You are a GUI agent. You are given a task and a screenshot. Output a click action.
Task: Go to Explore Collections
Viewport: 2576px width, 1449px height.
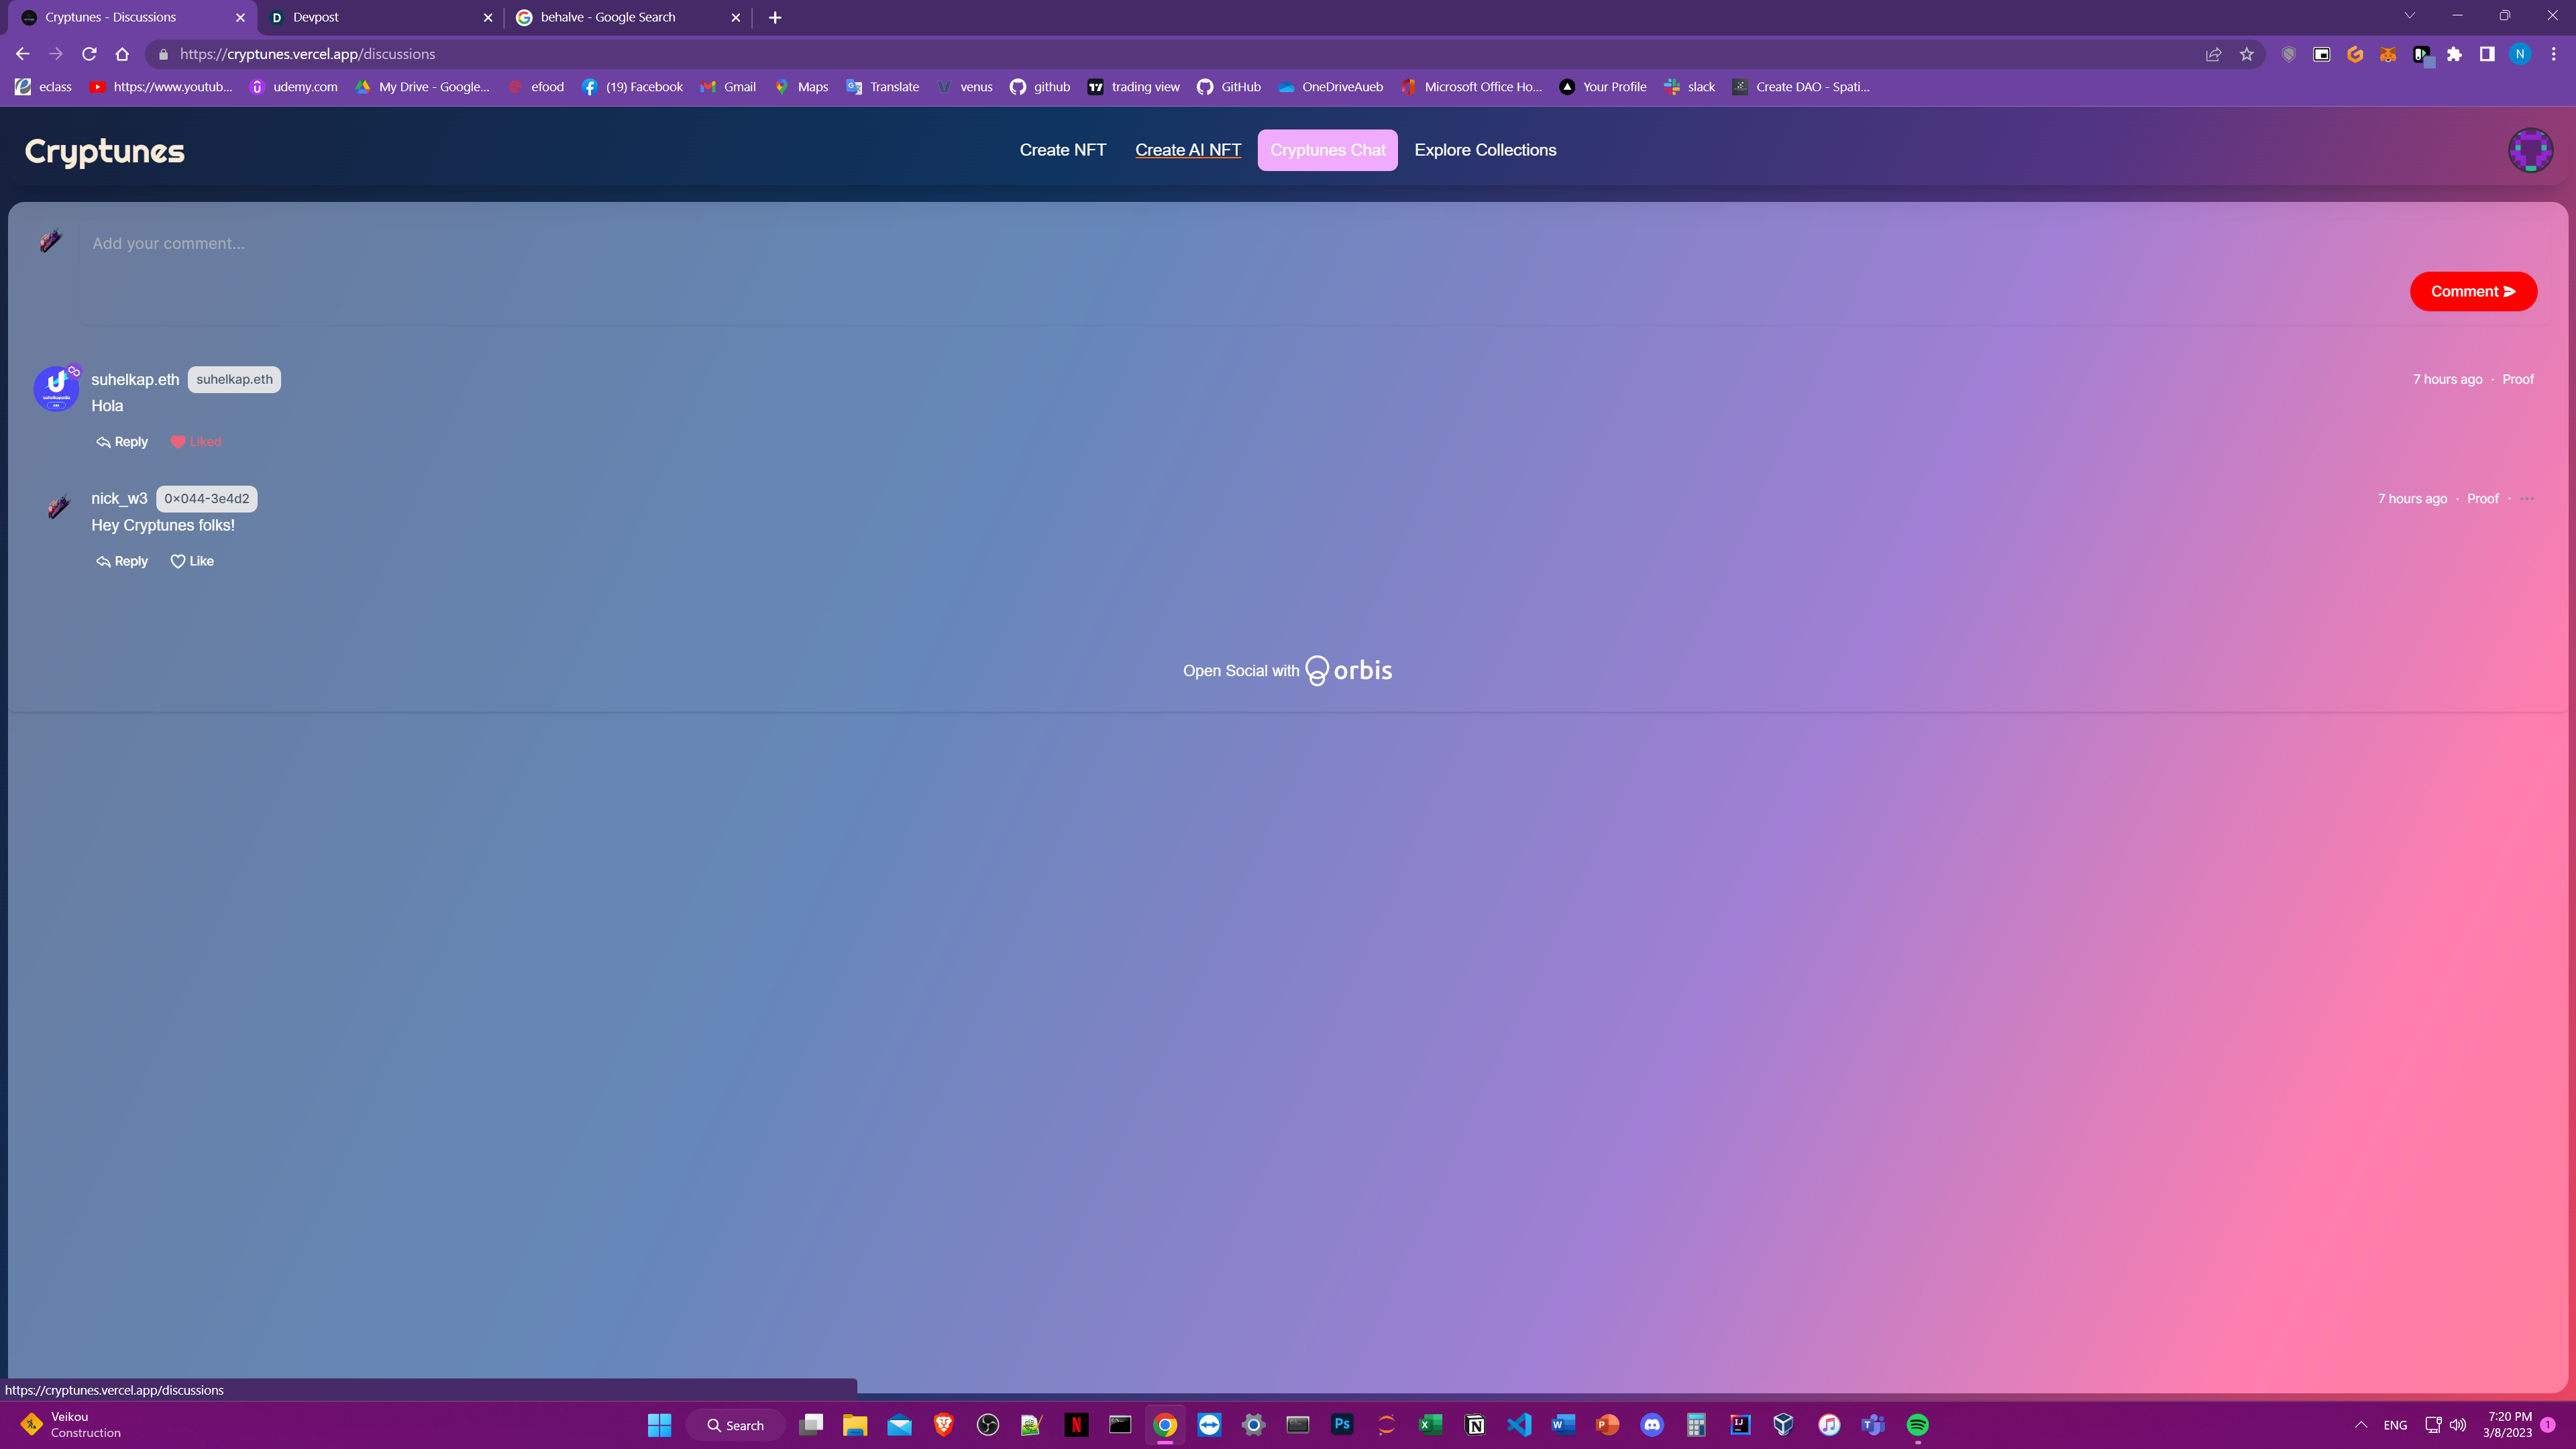(x=1485, y=150)
